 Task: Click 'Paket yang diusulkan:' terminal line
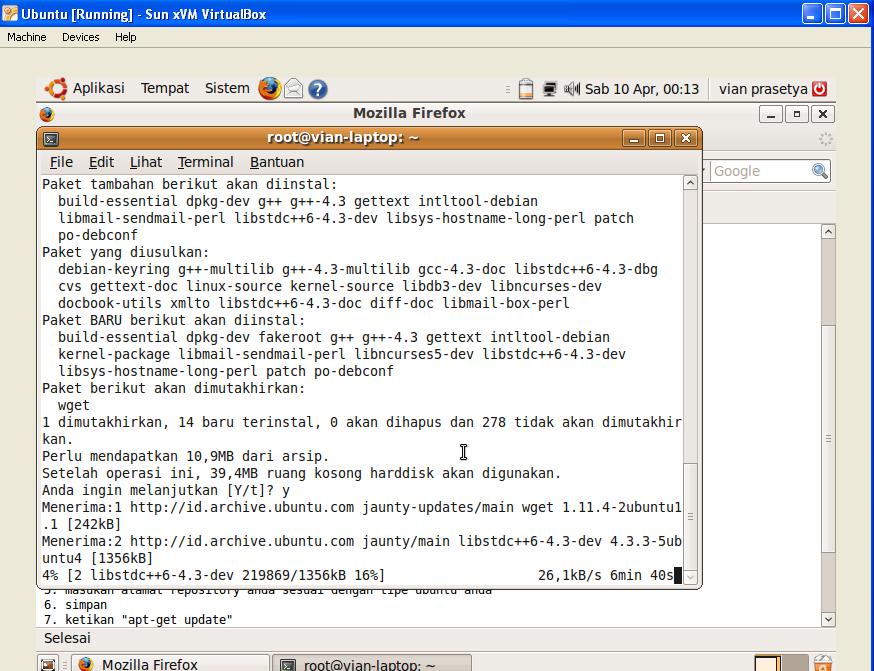click(126, 252)
